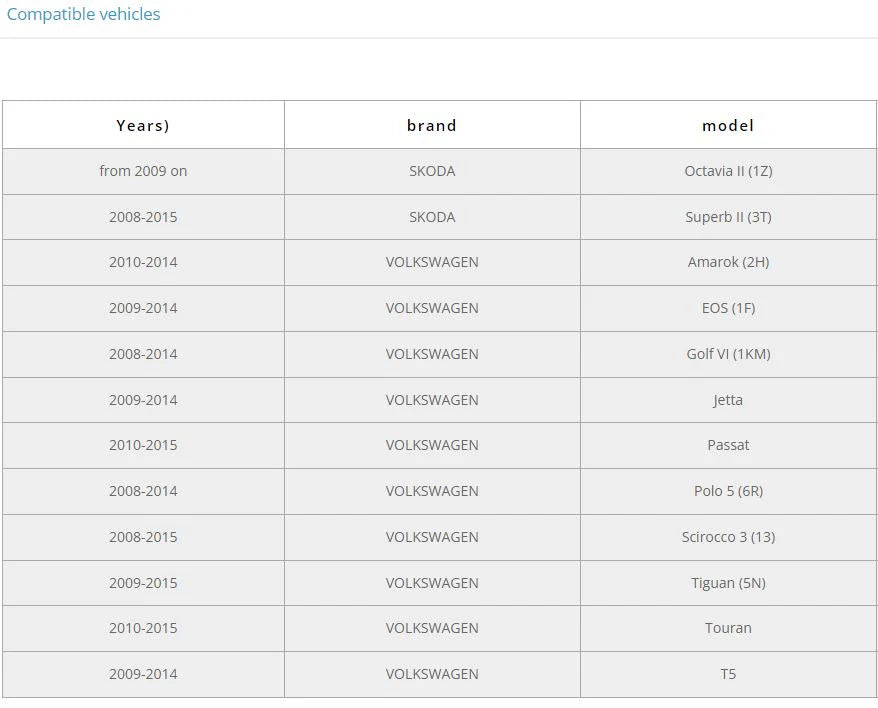This screenshot has height=708, width=878.
Task: Click the EOS (1F) model entry
Action: click(728, 308)
